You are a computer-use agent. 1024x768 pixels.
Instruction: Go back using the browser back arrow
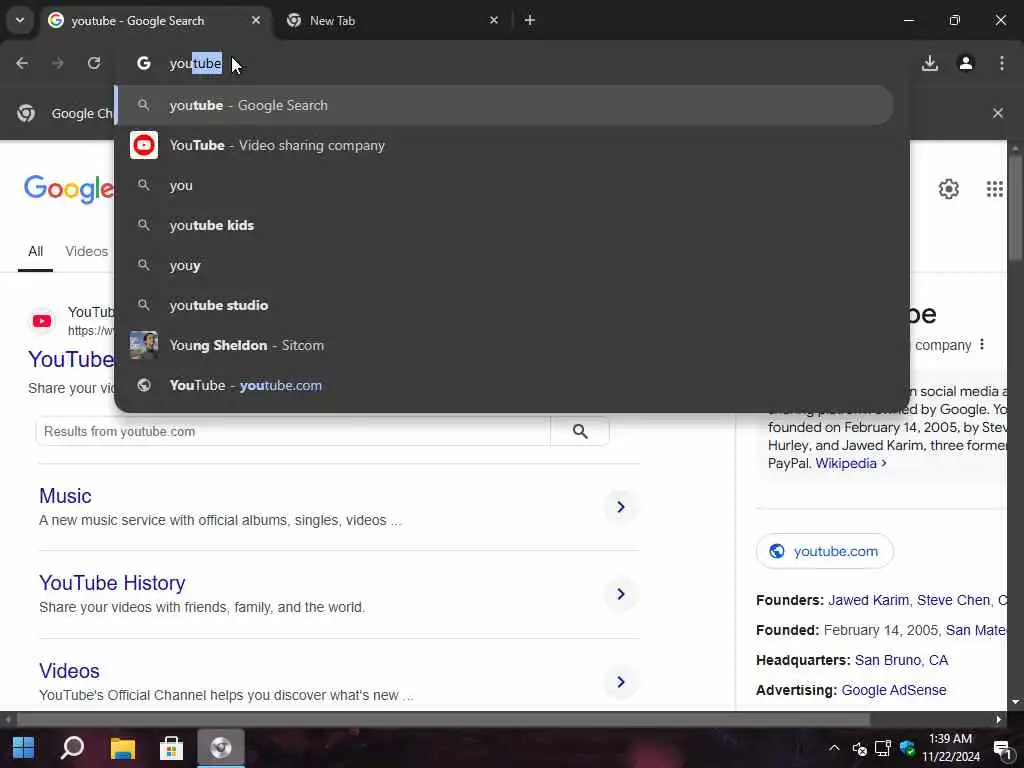tap(22, 63)
